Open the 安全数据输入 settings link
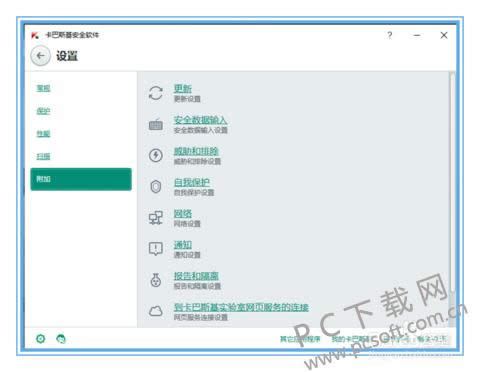This screenshot has height=372, width=480. (x=200, y=120)
